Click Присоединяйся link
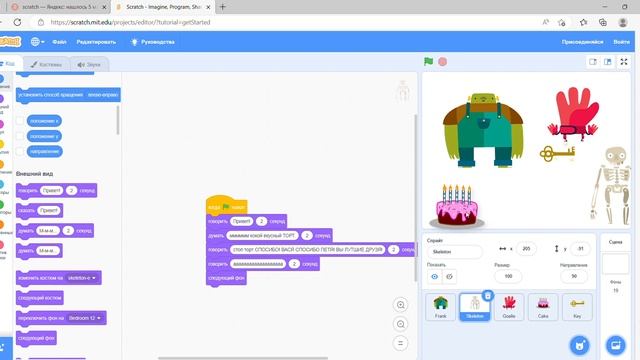Screen dimensions: 640x360 coord(582,42)
